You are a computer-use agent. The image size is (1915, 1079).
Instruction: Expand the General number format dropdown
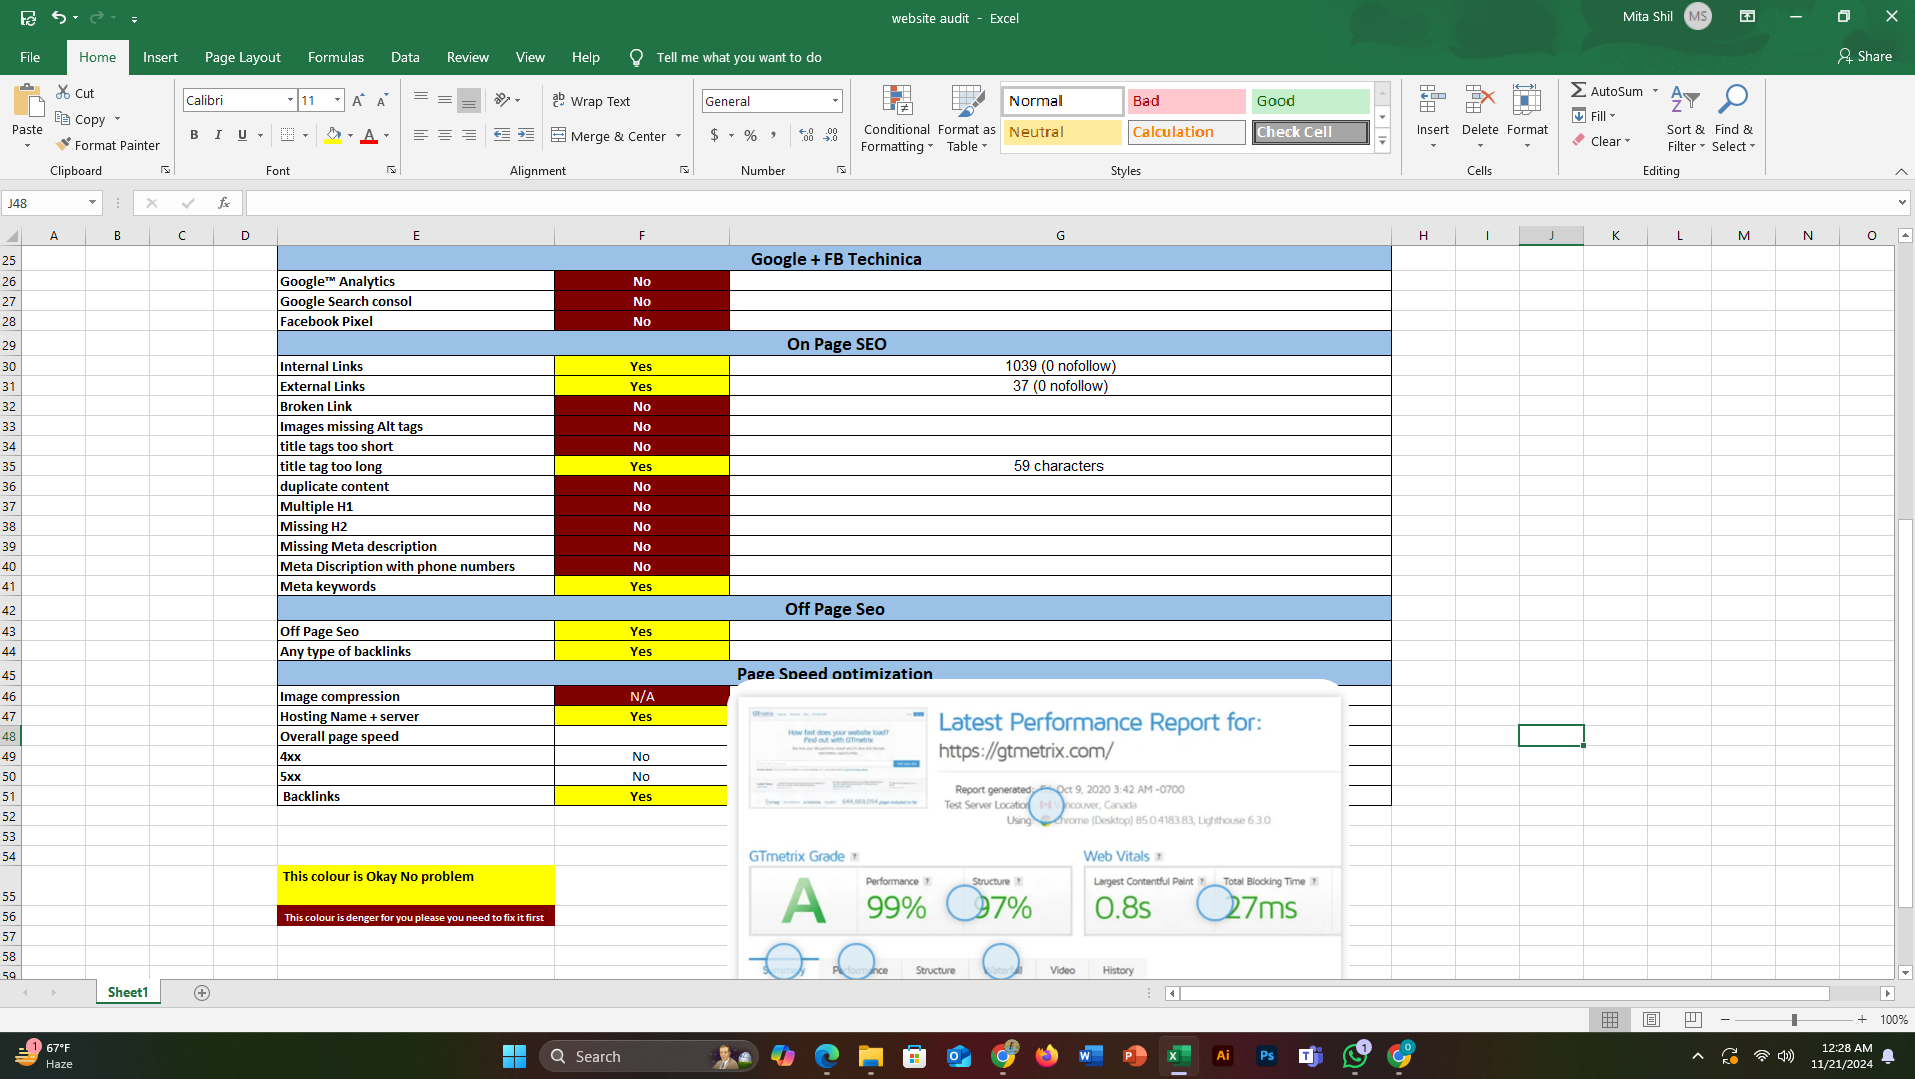click(835, 101)
